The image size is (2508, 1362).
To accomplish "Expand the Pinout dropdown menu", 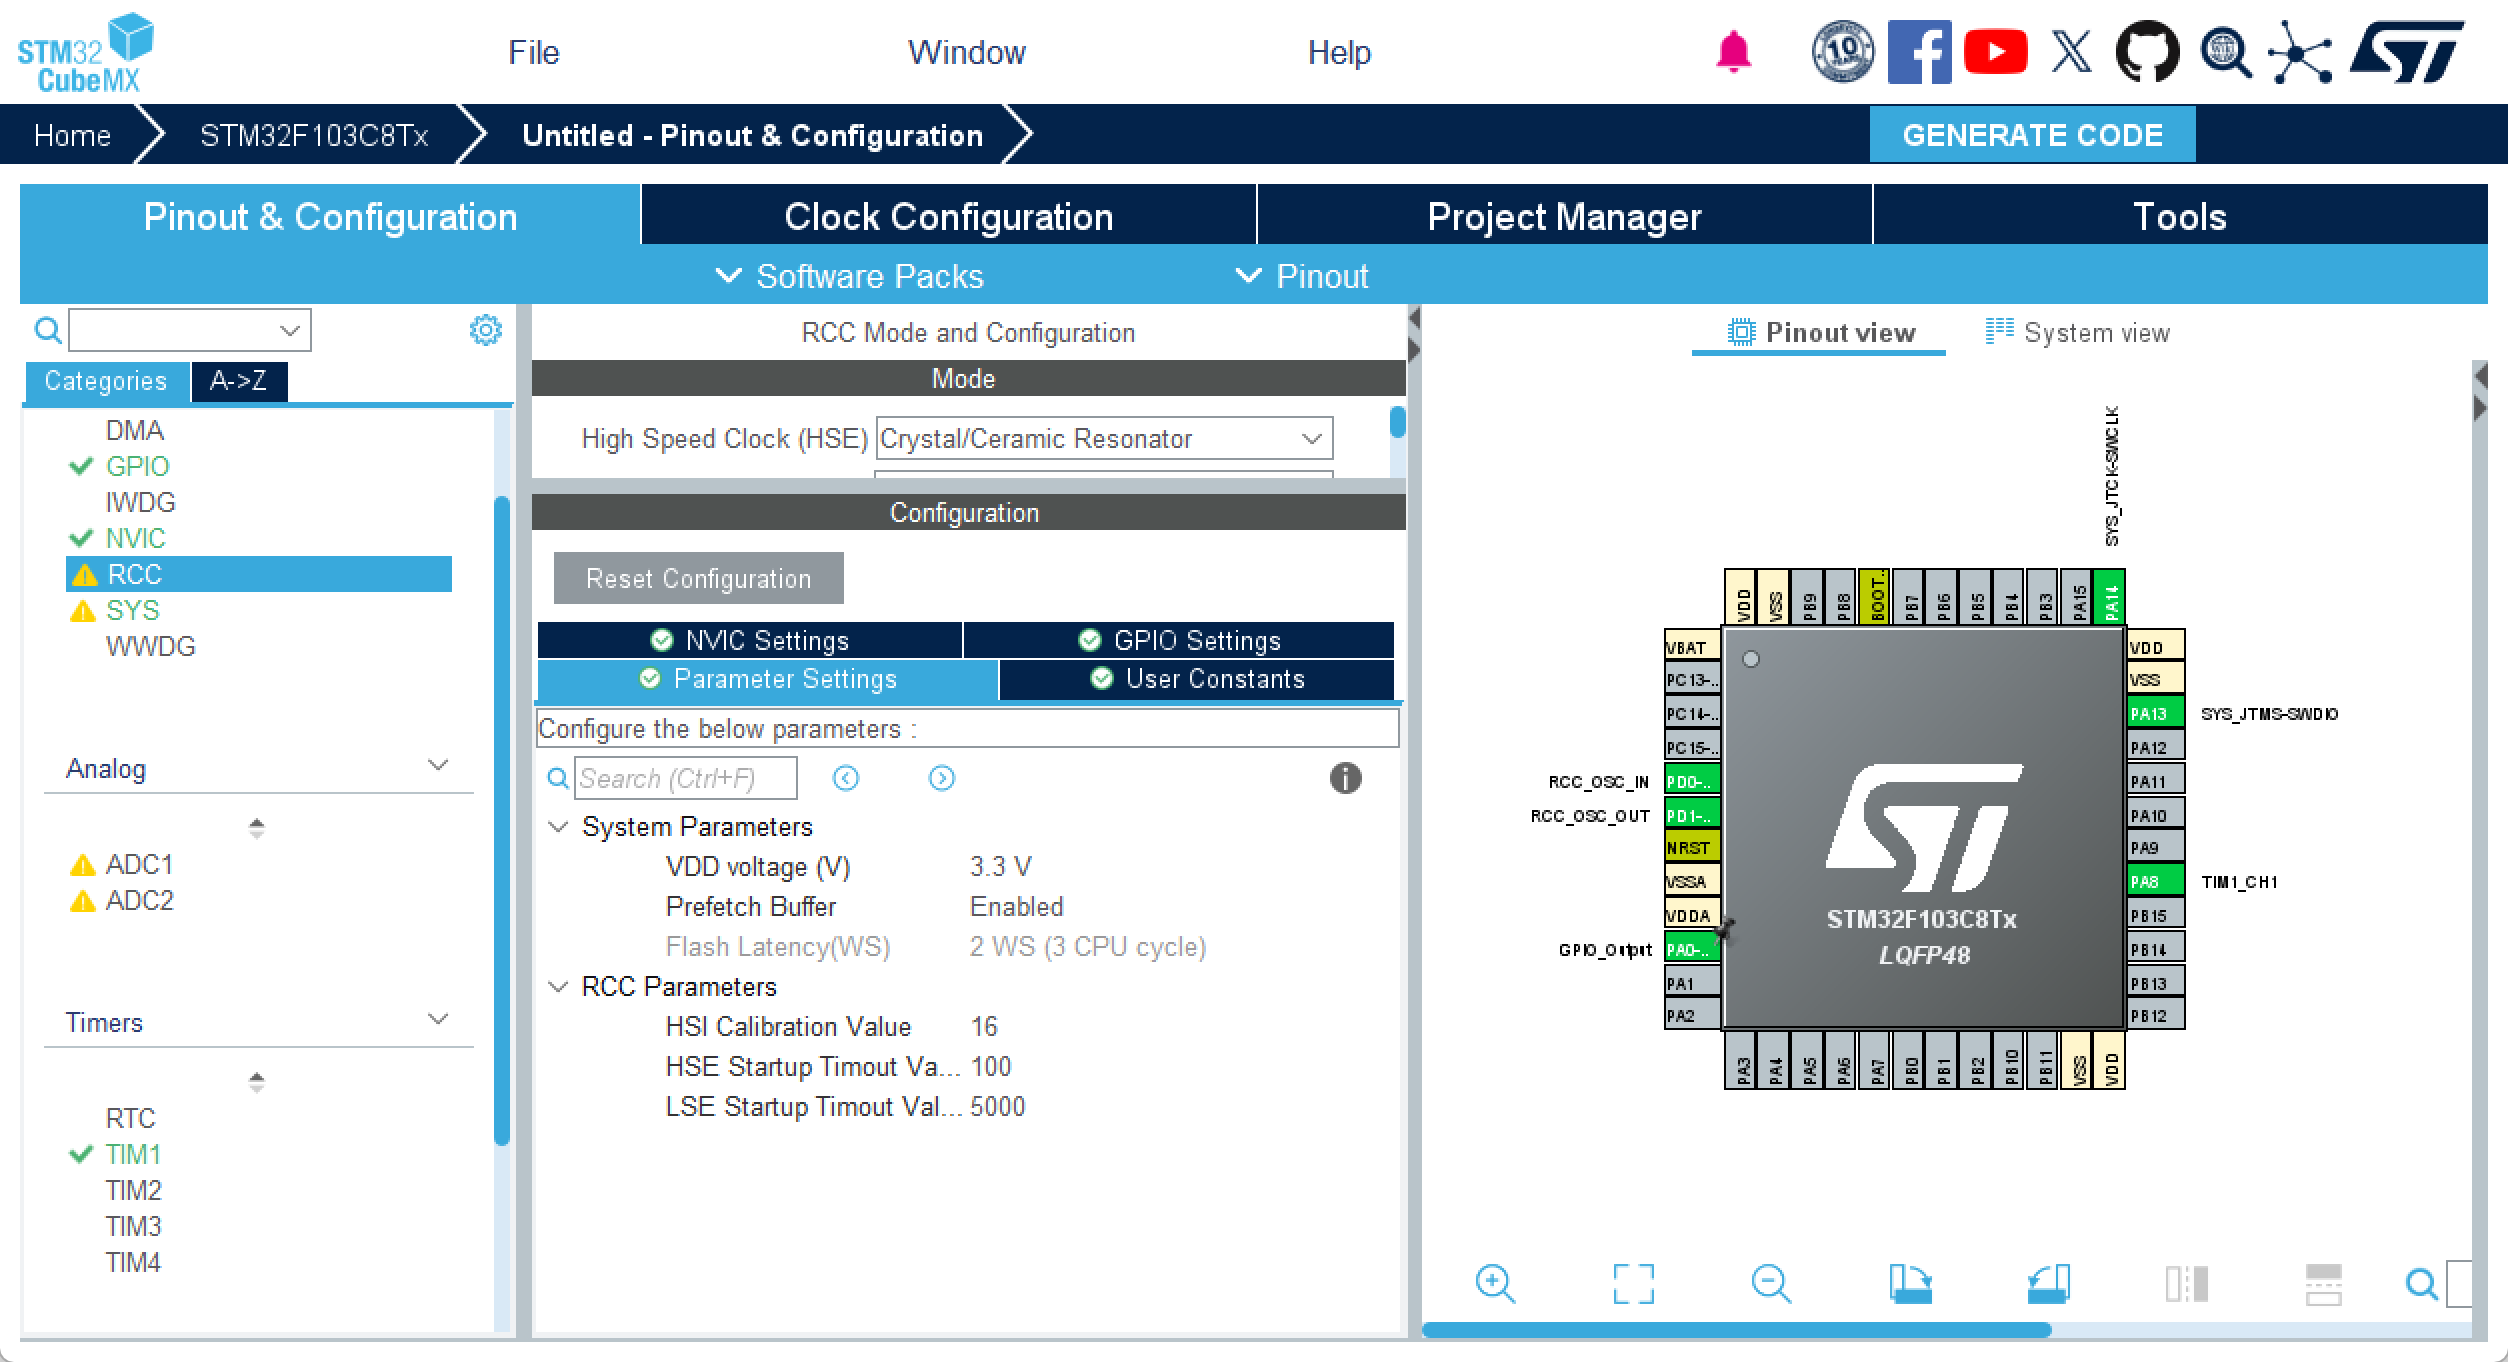I will 1302,276.
